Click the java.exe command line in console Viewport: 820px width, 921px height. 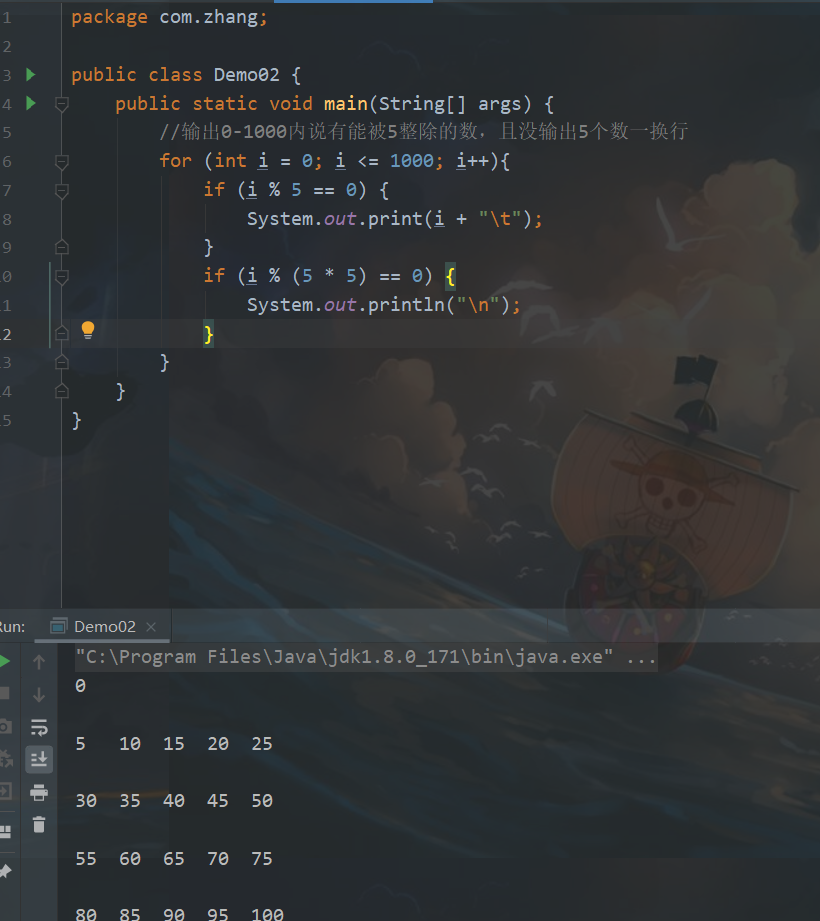click(366, 657)
